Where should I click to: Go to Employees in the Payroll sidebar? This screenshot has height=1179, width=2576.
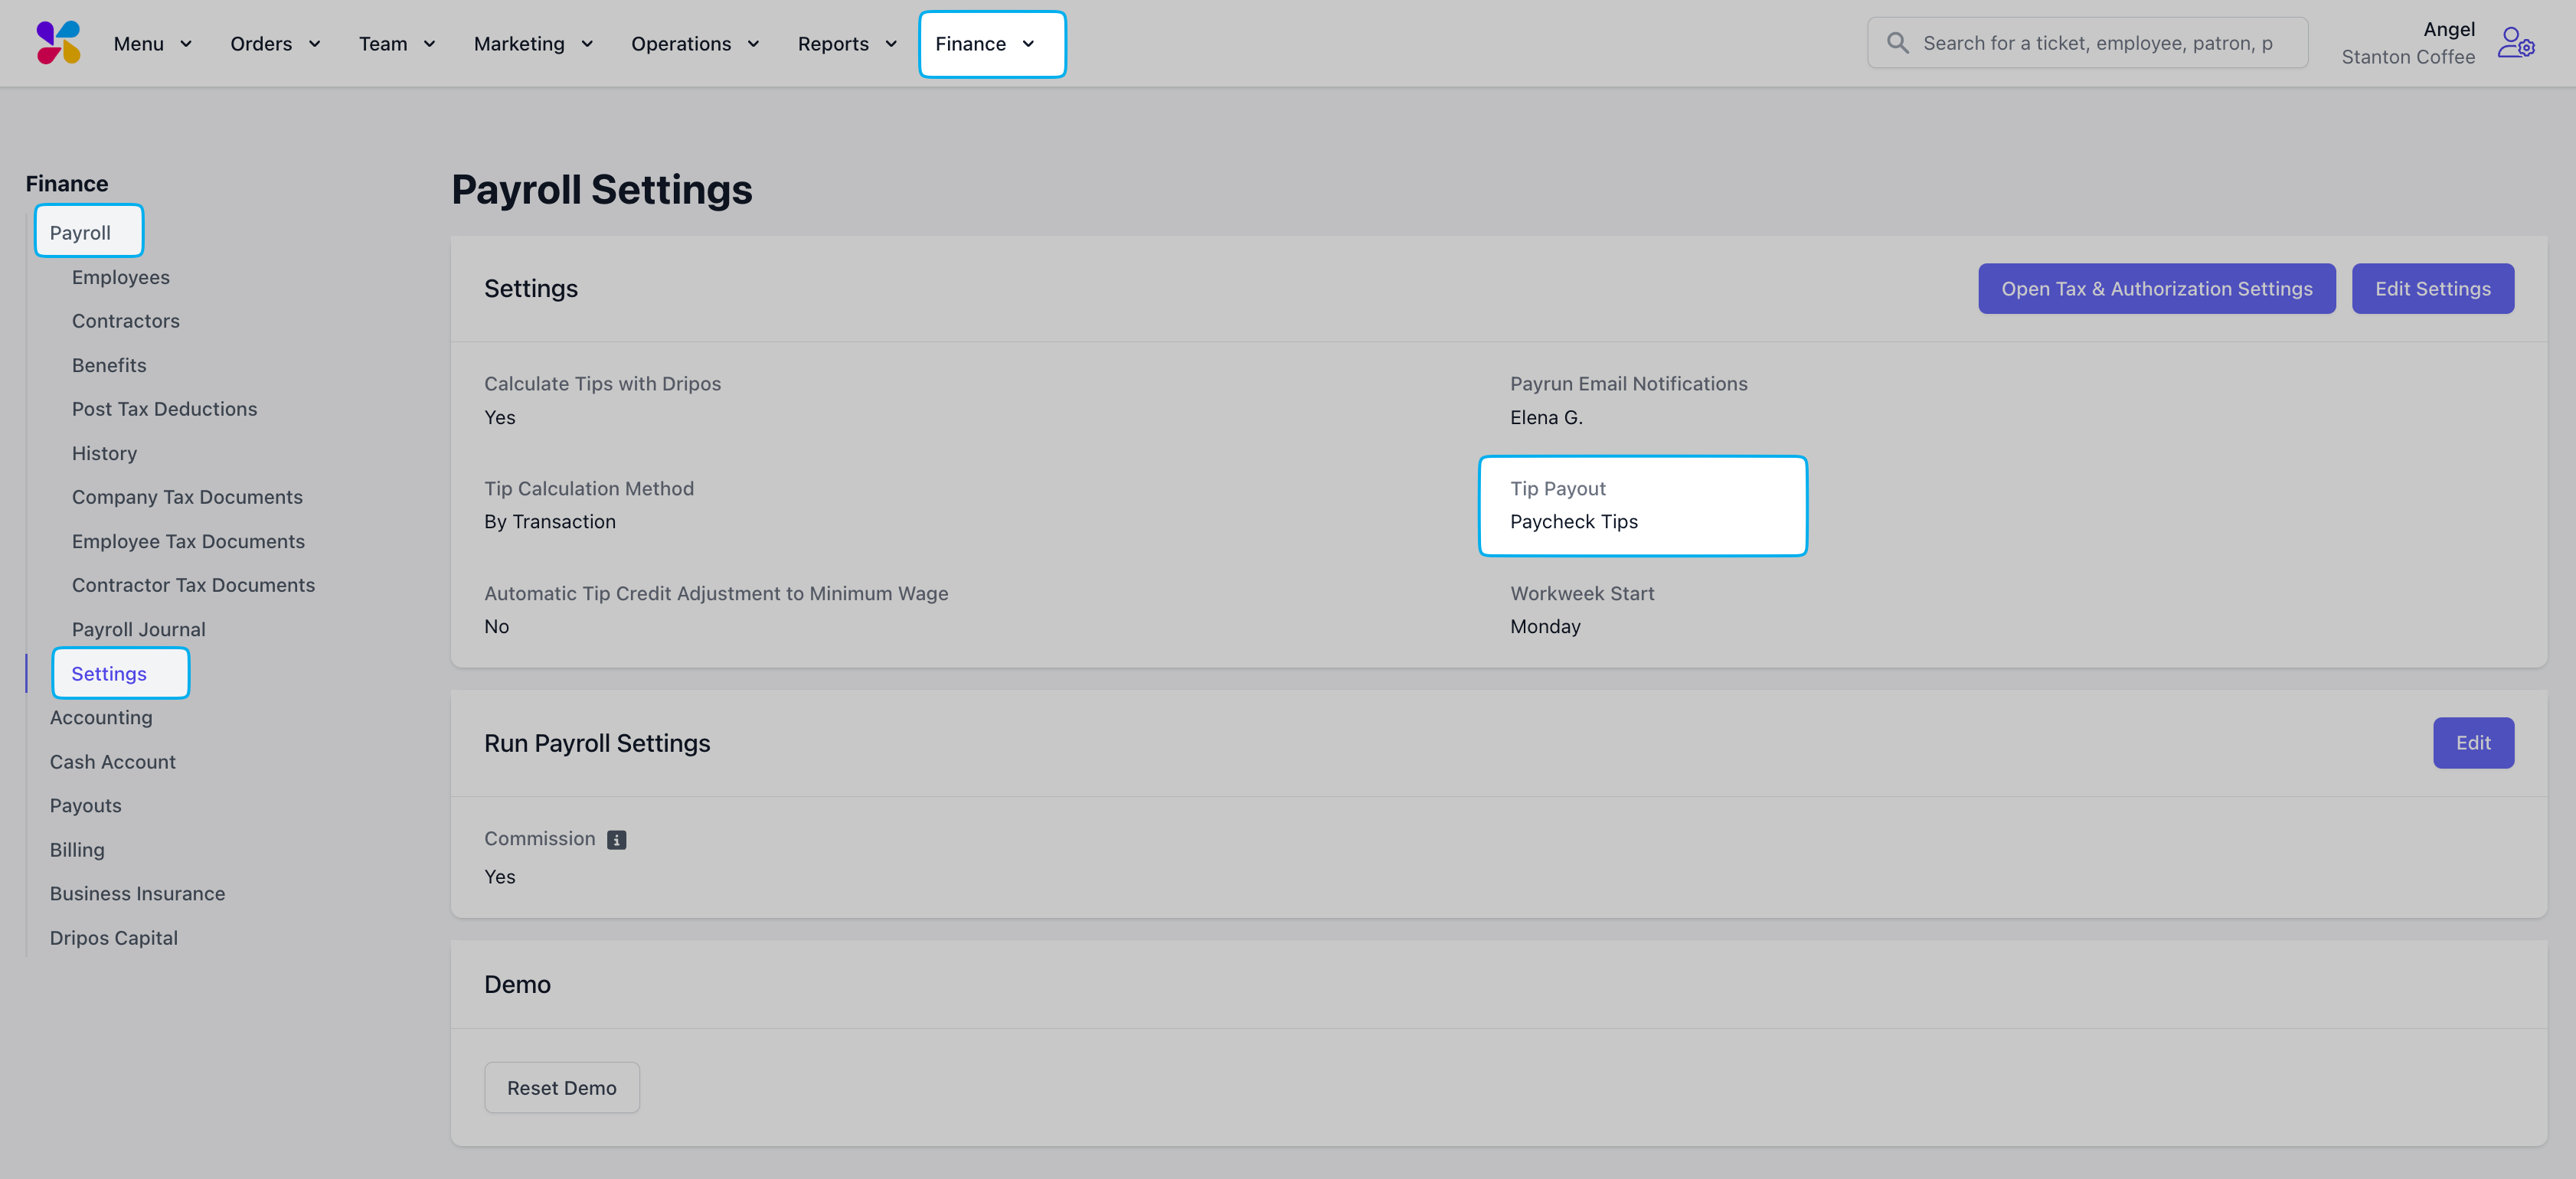tap(120, 277)
